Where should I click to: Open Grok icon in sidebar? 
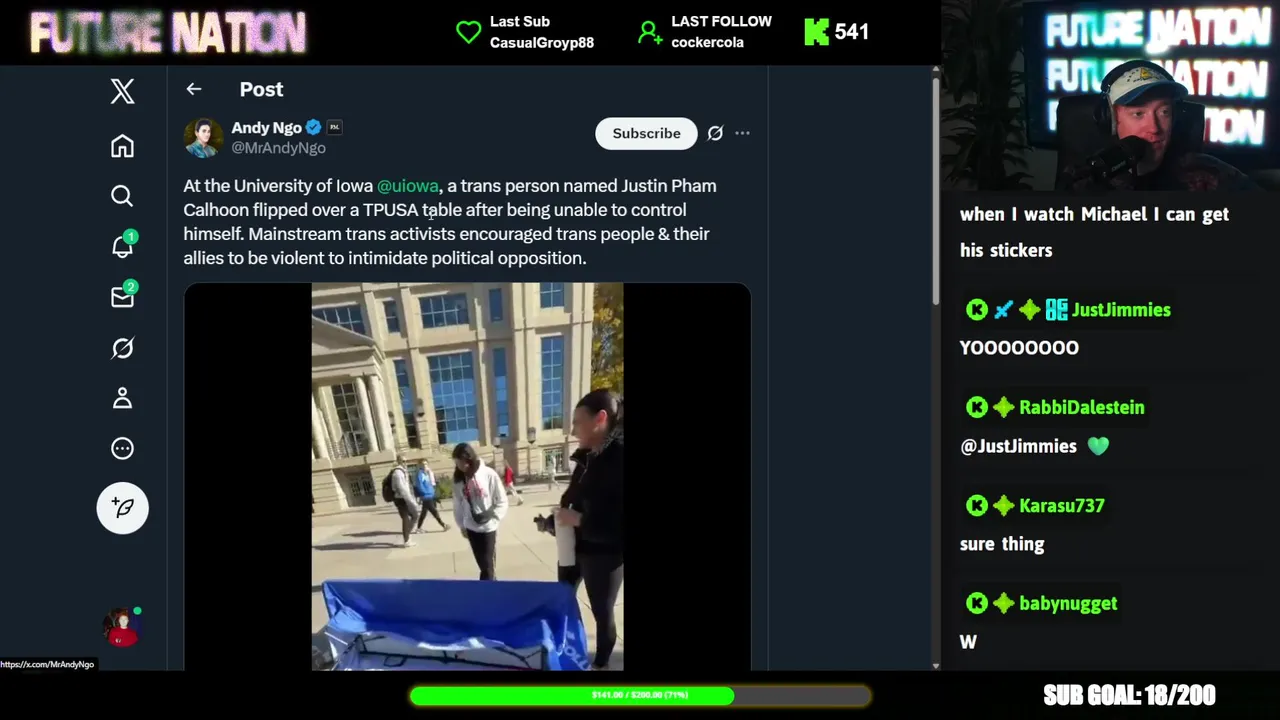click(x=122, y=348)
